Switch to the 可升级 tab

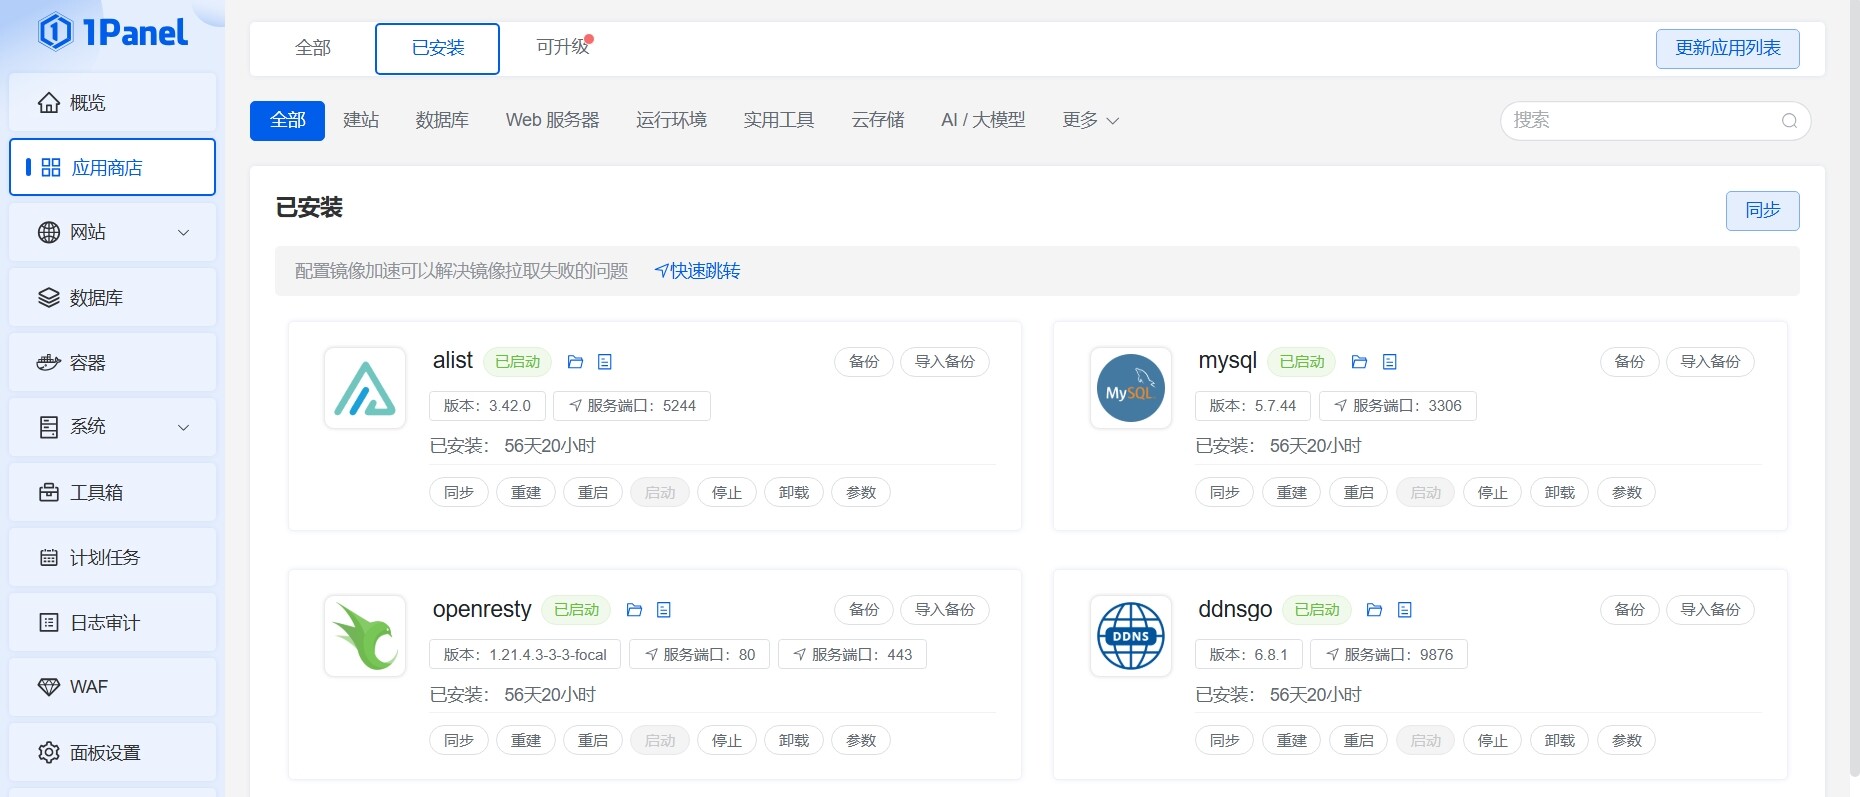pos(563,47)
